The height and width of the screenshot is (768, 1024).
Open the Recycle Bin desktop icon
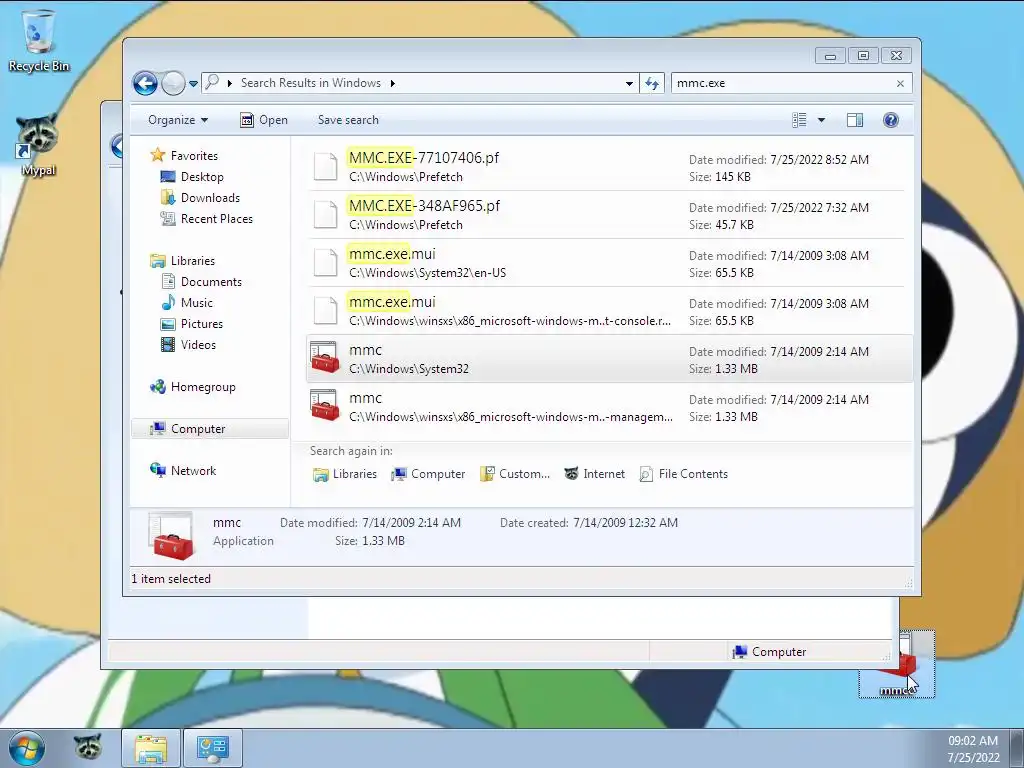point(39,40)
